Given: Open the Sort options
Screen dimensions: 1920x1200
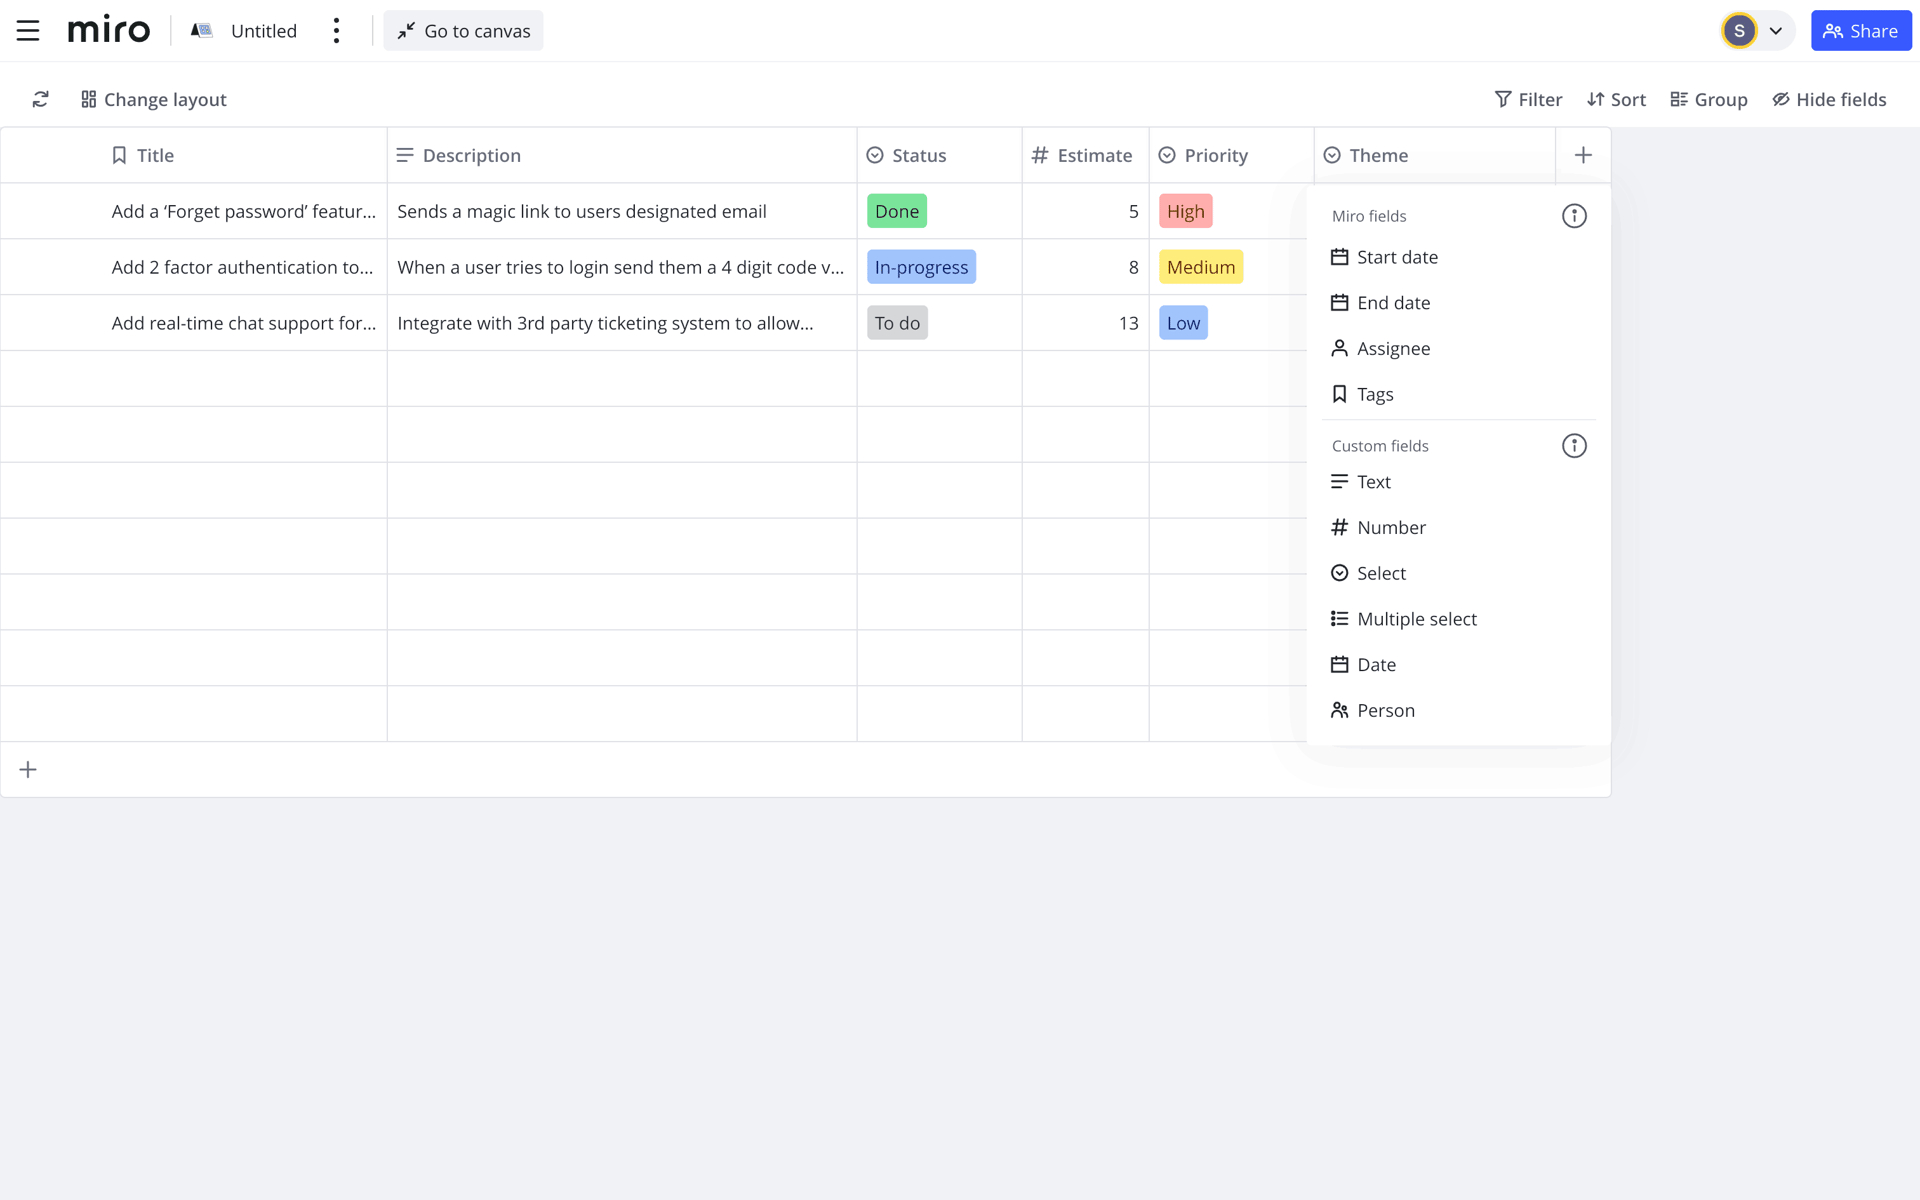Looking at the screenshot, I should click(x=1616, y=99).
